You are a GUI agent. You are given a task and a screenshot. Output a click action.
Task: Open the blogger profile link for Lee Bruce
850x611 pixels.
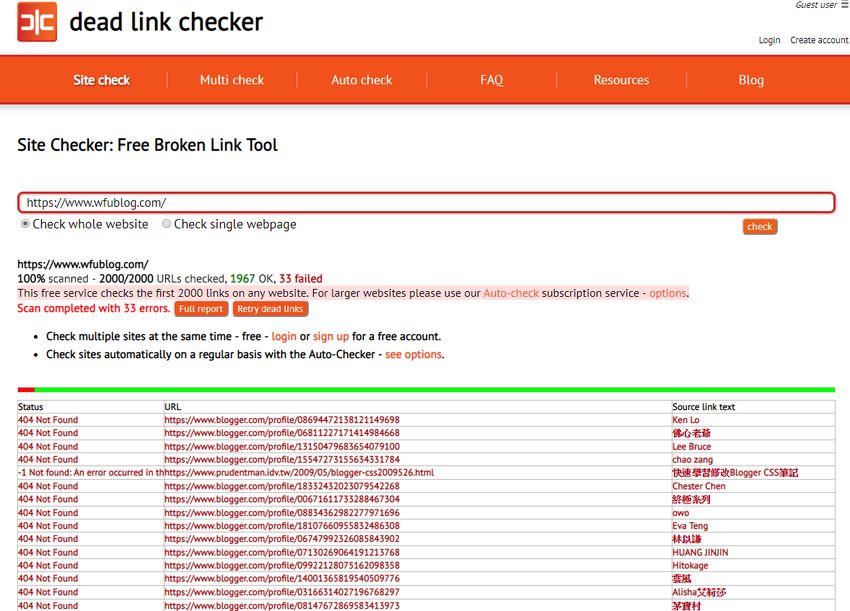point(282,446)
